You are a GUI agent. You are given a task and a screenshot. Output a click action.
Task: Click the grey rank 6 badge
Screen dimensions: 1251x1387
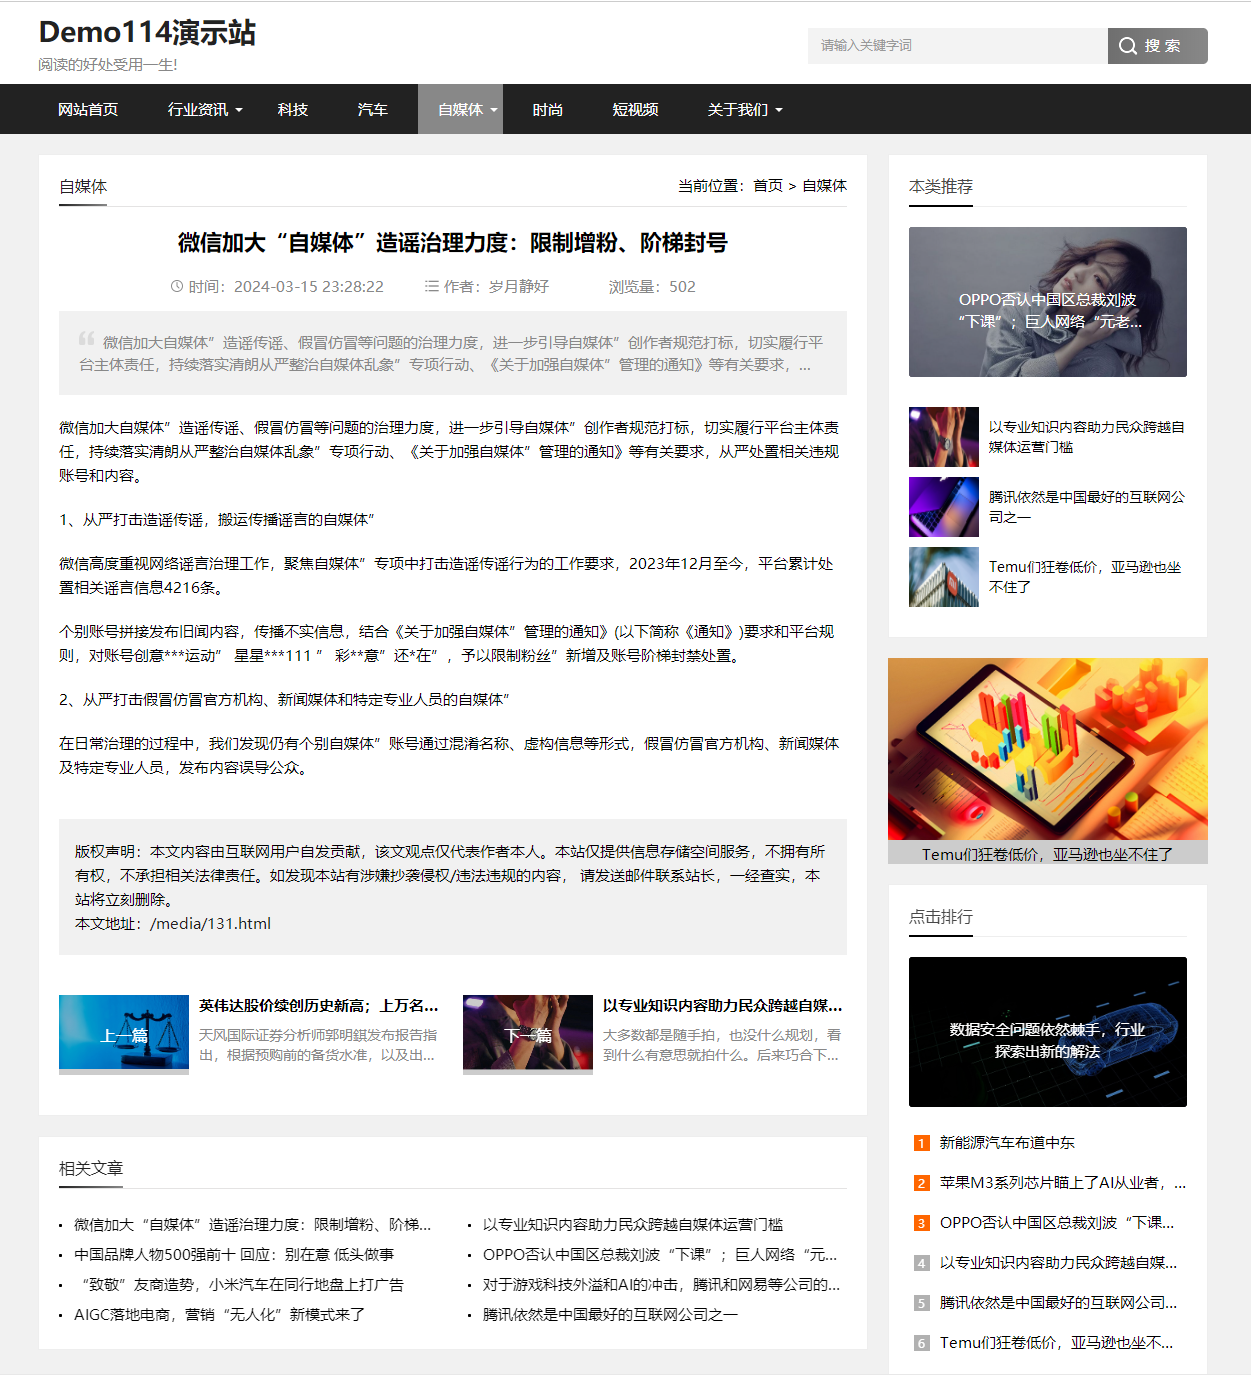(922, 1343)
